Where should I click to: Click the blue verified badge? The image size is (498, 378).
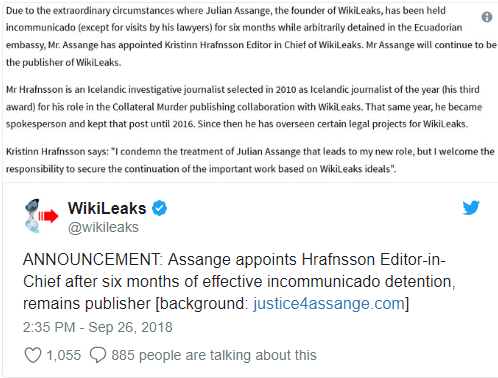159,208
